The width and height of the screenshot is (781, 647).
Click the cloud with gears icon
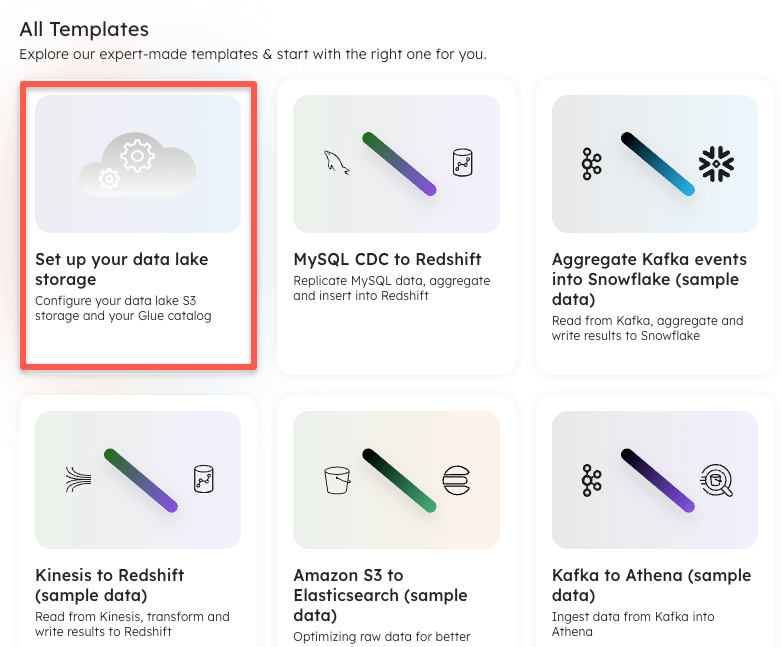click(137, 164)
